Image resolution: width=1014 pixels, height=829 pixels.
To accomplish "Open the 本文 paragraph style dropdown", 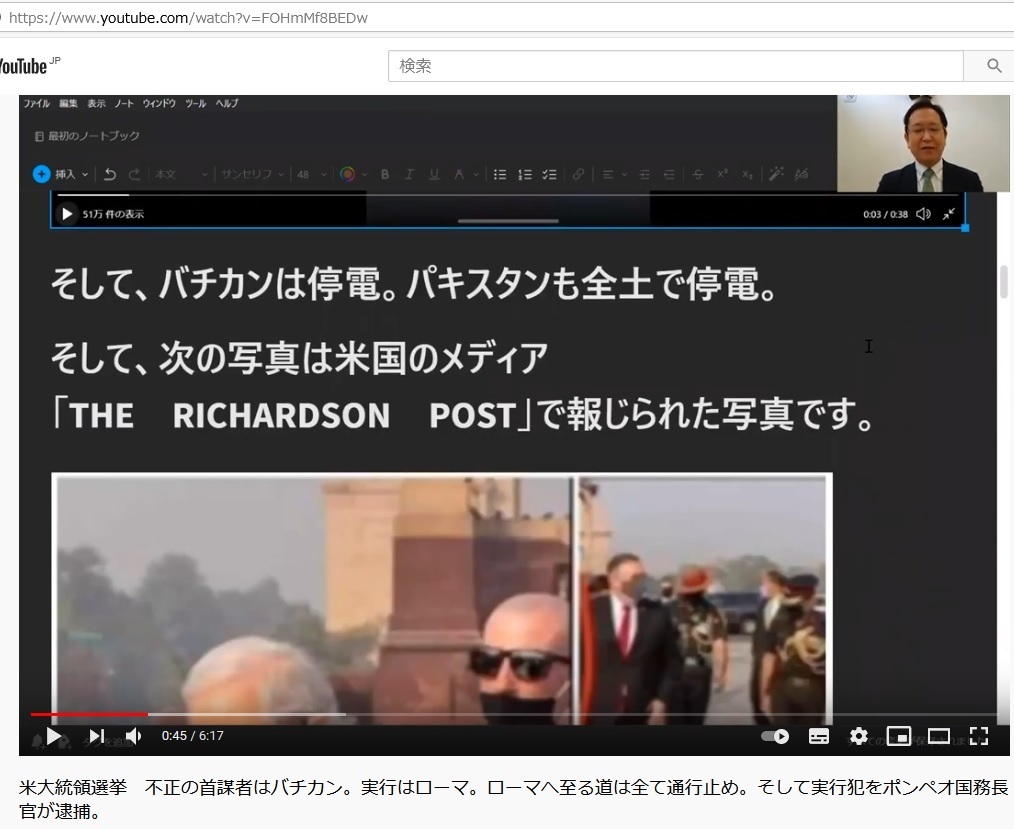I will point(182,174).
